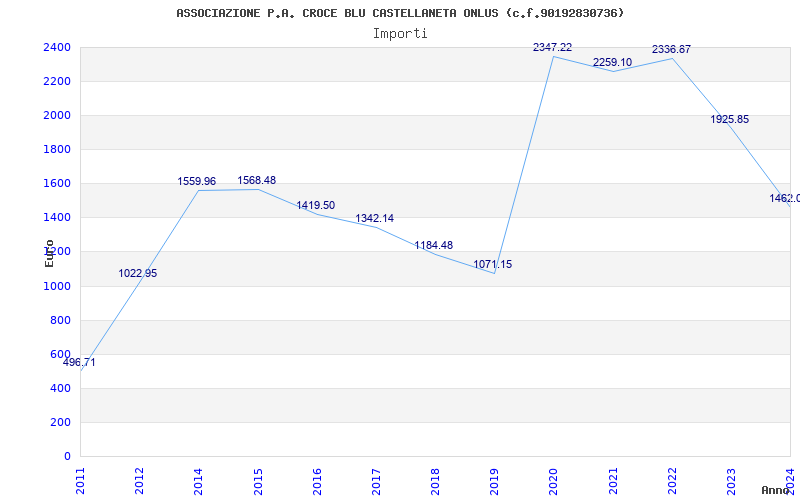Click the chart title ASSOCIAZIONE P.A. CROCE BLU CASTELLANETA ONLUS
Screen dimensions: 800x500
click(400, 13)
